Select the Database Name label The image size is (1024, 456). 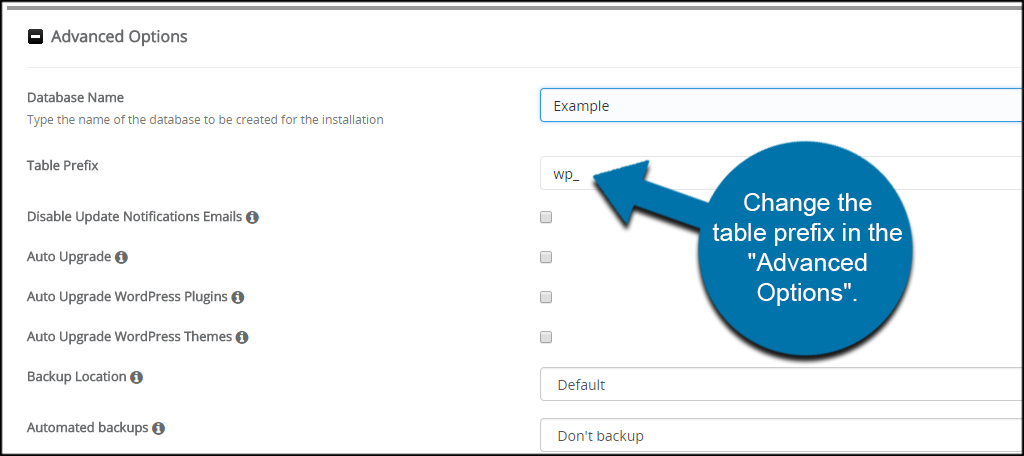tap(75, 97)
